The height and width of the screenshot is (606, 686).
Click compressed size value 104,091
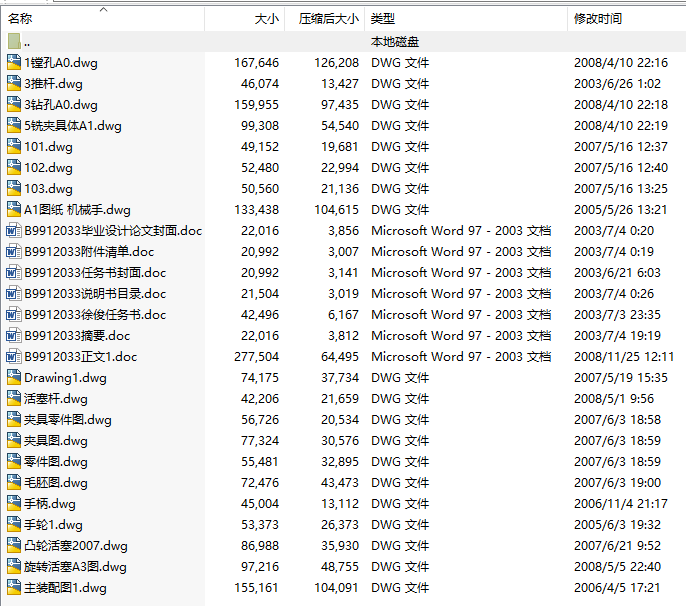click(336, 588)
